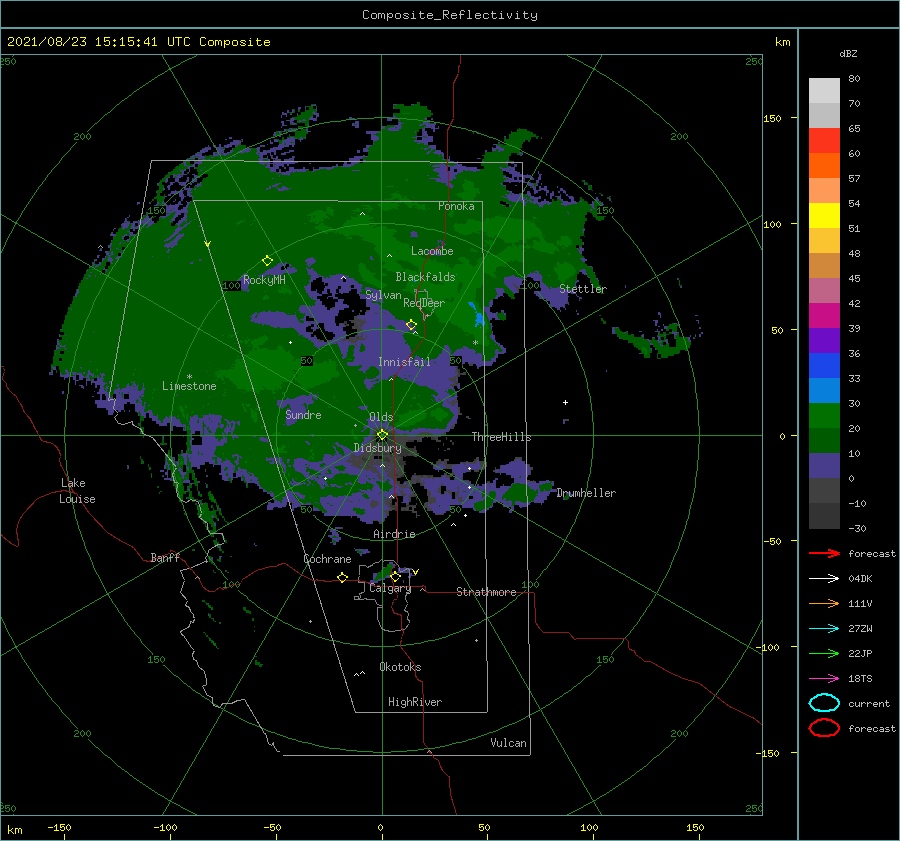Select the white 04DK arrow symbol
Image resolution: width=900 pixels, height=841 pixels.
click(x=824, y=579)
